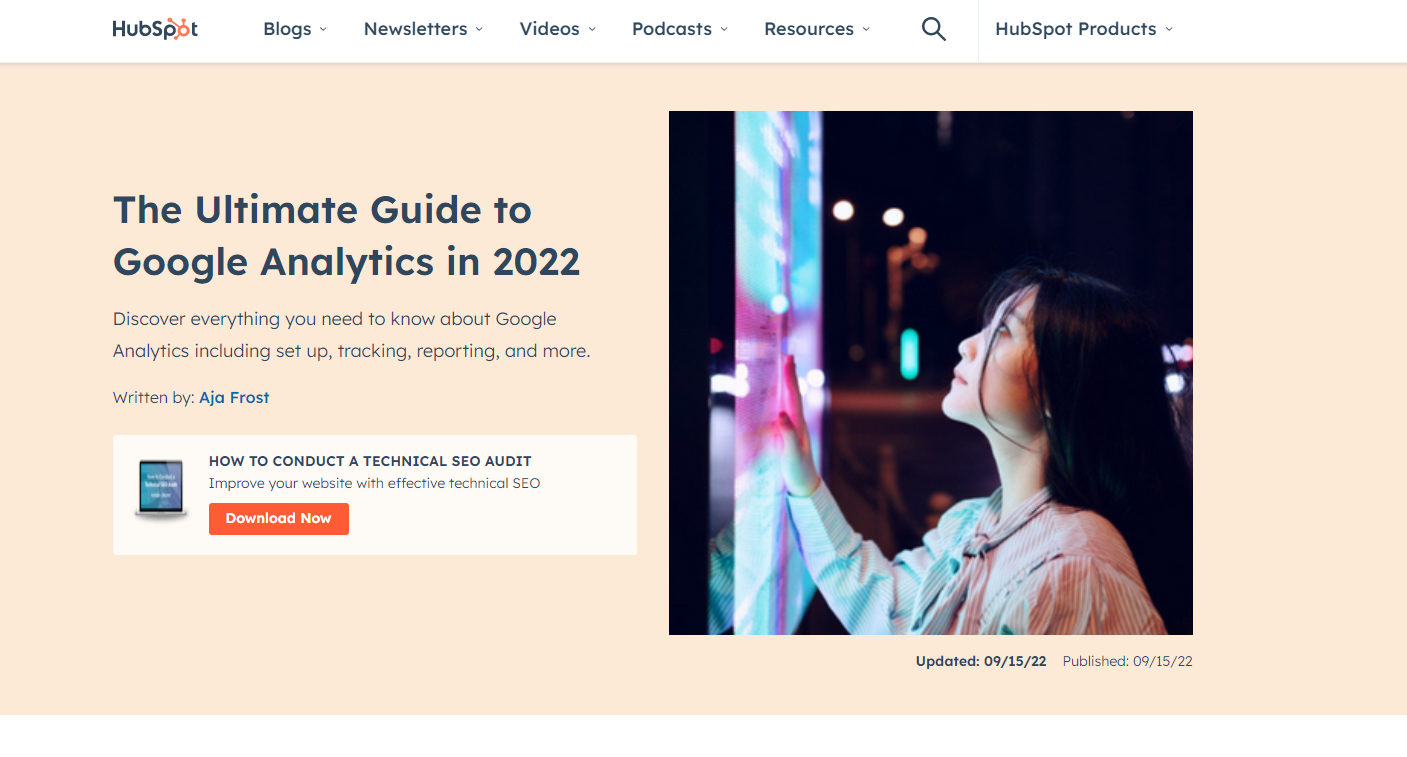1407x757 pixels.
Task: Click the featured image of woman touching screen
Action: pyautogui.click(x=931, y=373)
